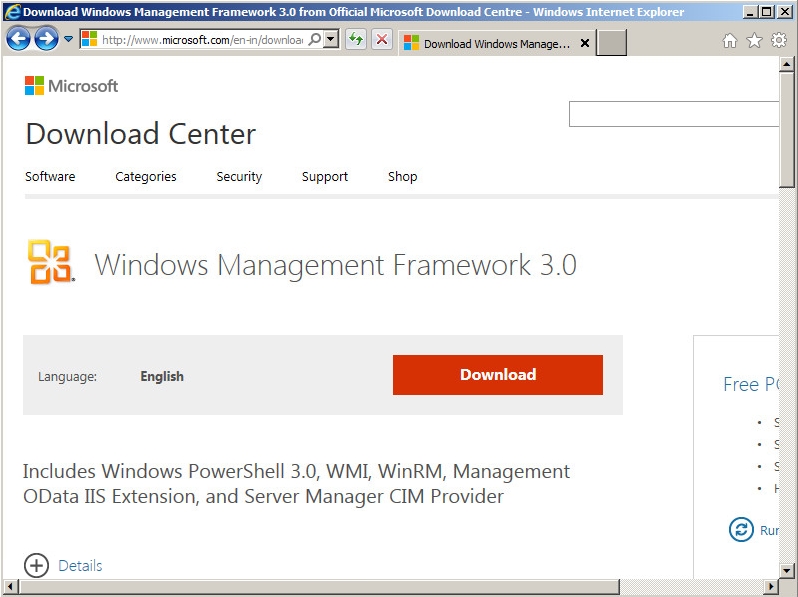Open the Tools gear icon
Screen dimensions: 798x597
[x=779, y=41]
